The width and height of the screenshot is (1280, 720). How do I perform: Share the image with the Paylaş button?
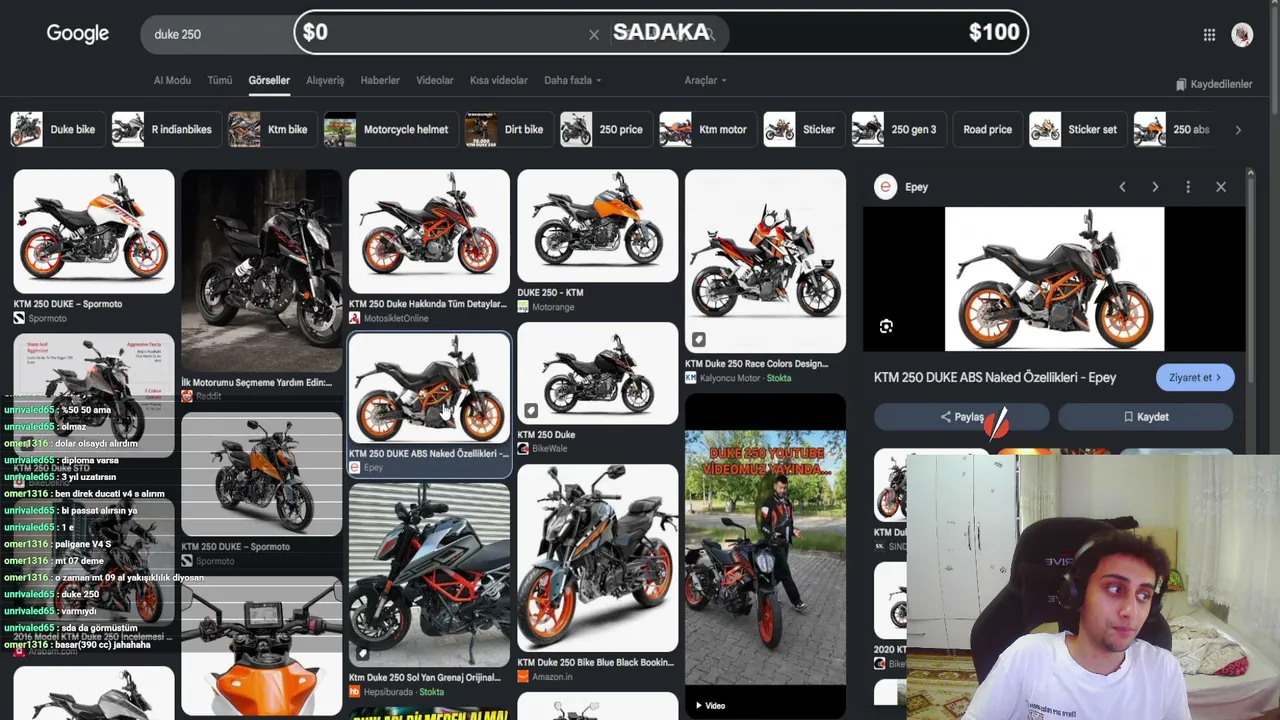(x=962, y=417)
